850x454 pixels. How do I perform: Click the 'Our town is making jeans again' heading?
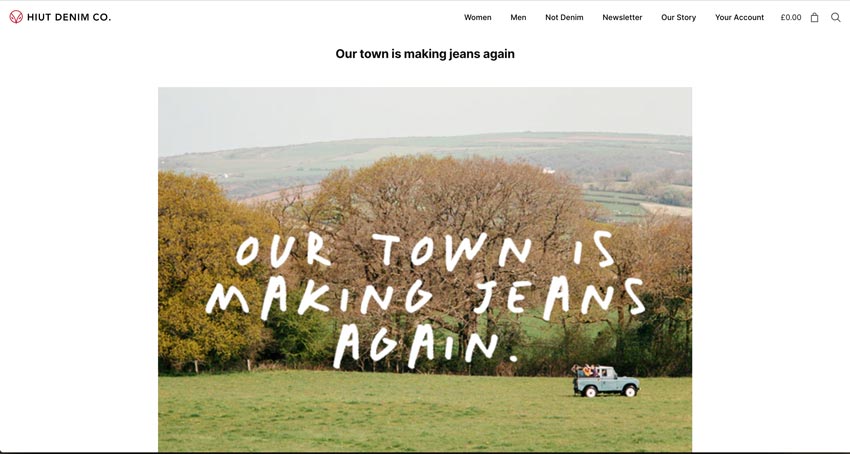(425, 54)
